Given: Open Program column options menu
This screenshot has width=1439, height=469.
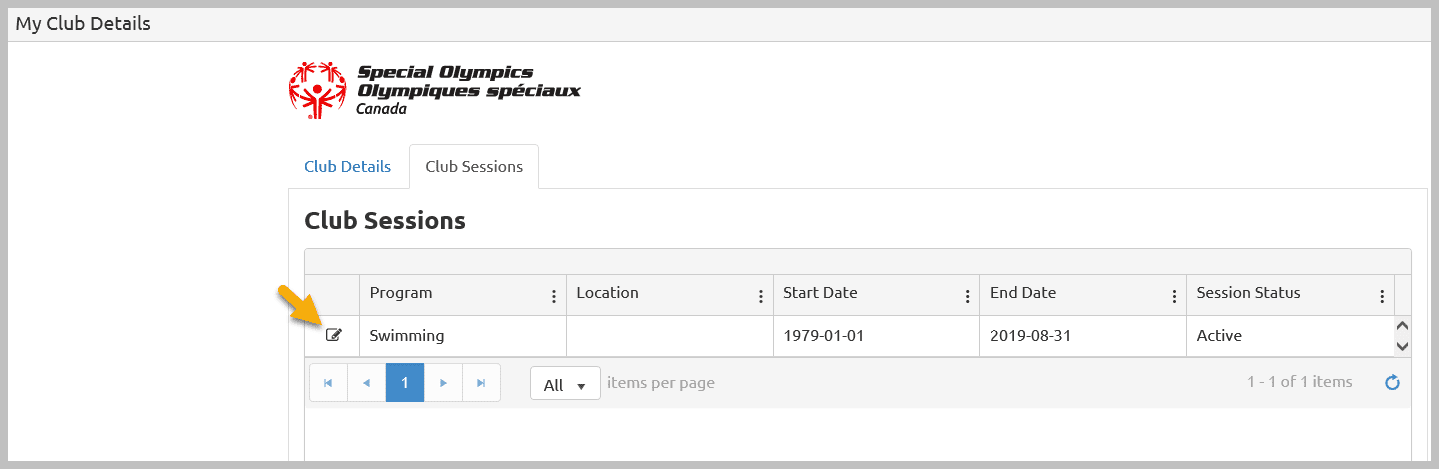Looking at the screenshot, I should (554, 296).
